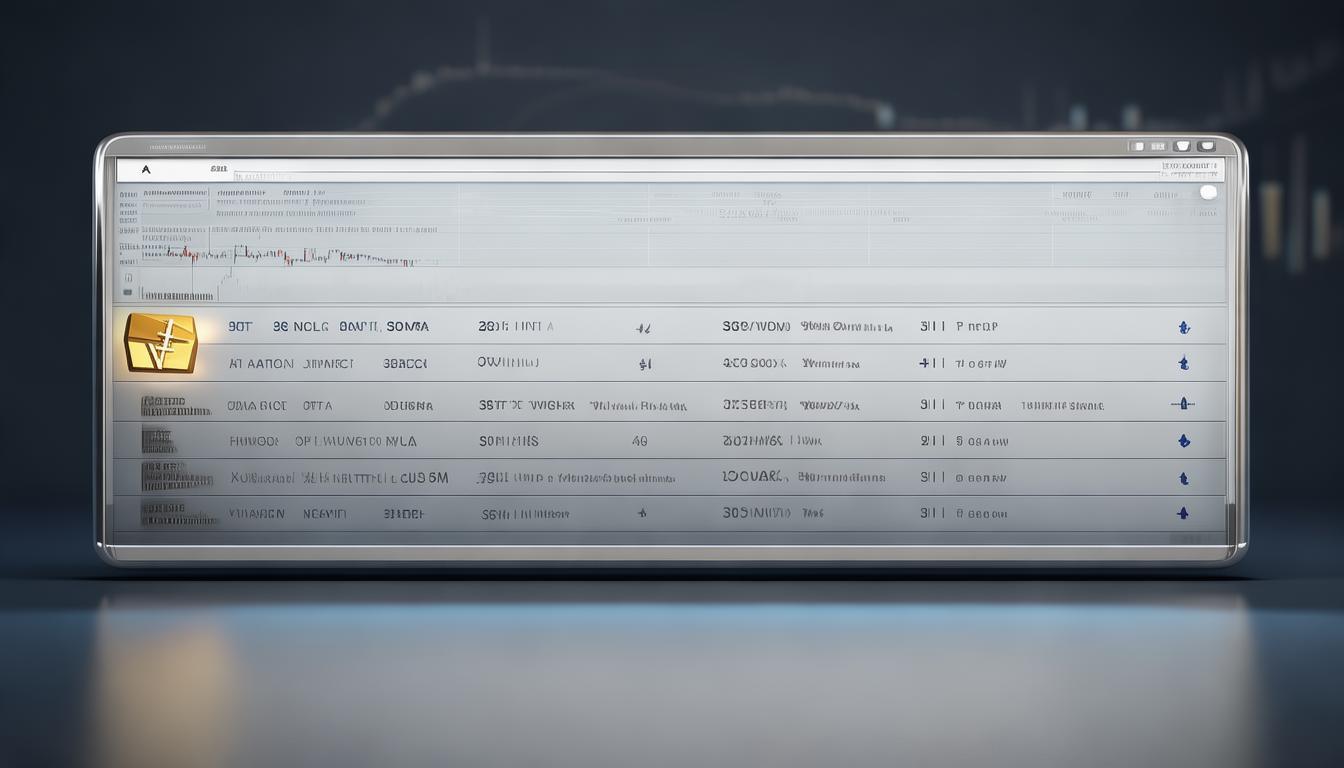The height and width of the screenshot is (768, 1344).
Task: Click the blue arrow in the last table row
Action: 1183,514
